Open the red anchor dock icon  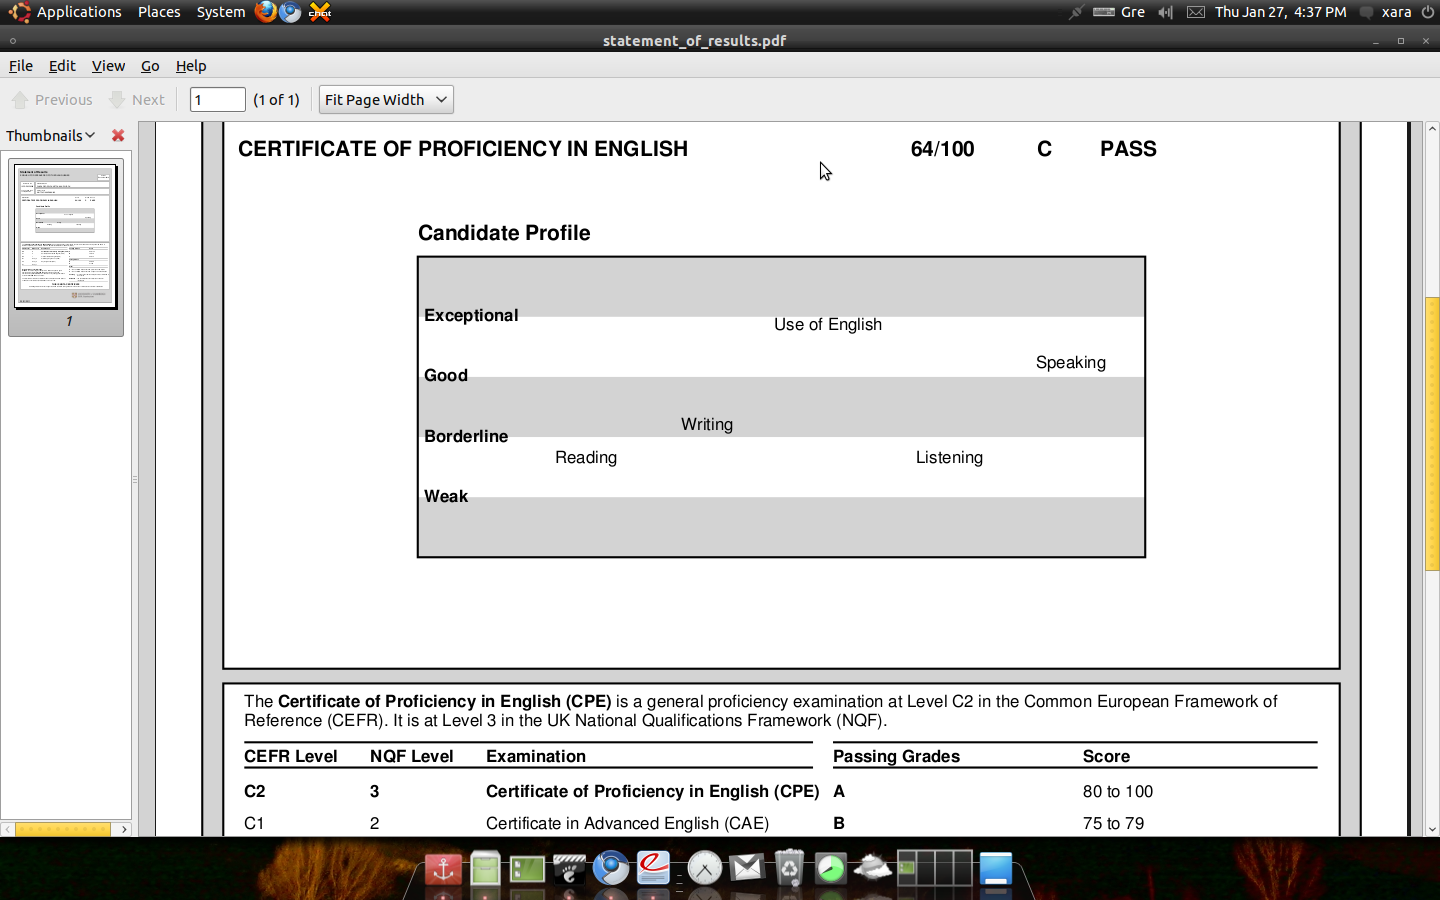(x=443, y=868)
